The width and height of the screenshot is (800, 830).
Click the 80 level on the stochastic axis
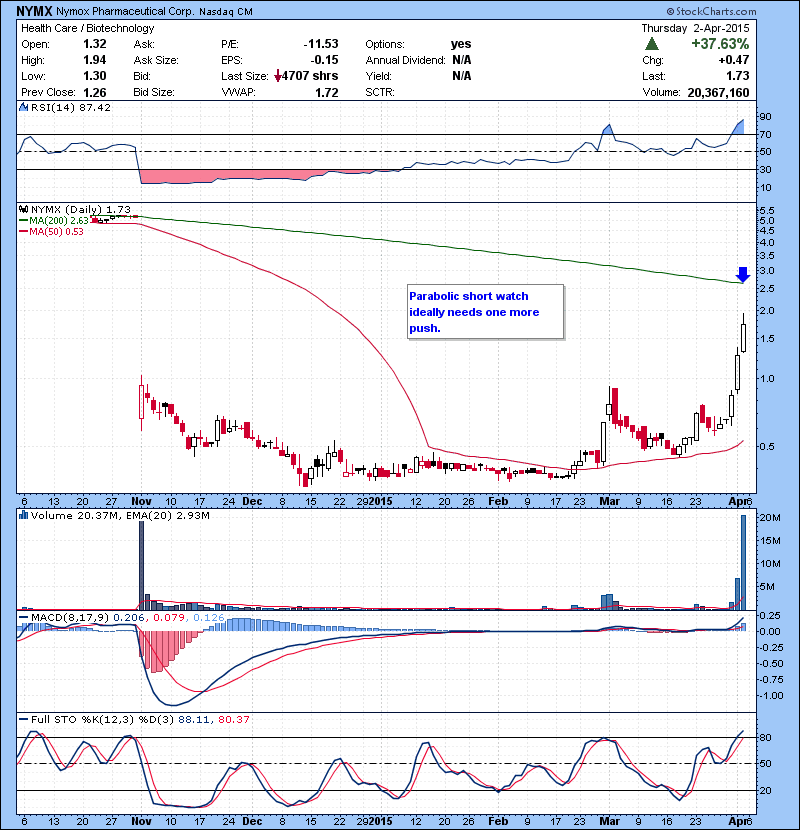click(765, 737)
